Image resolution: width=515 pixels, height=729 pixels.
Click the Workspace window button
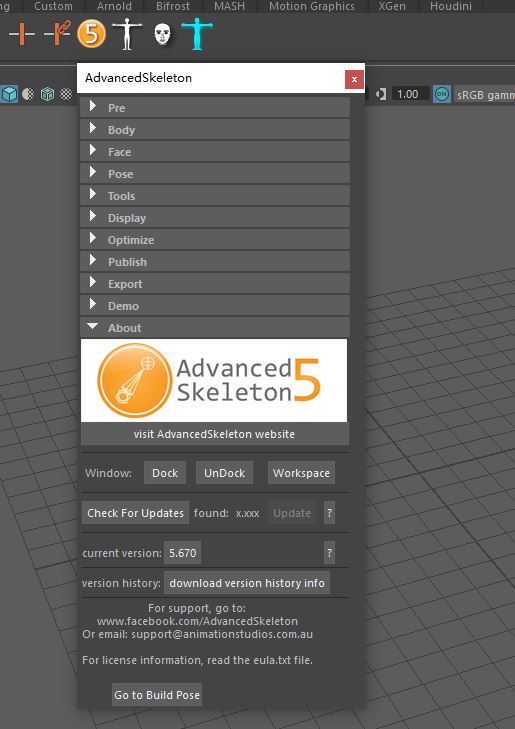(x=301, y=473)
